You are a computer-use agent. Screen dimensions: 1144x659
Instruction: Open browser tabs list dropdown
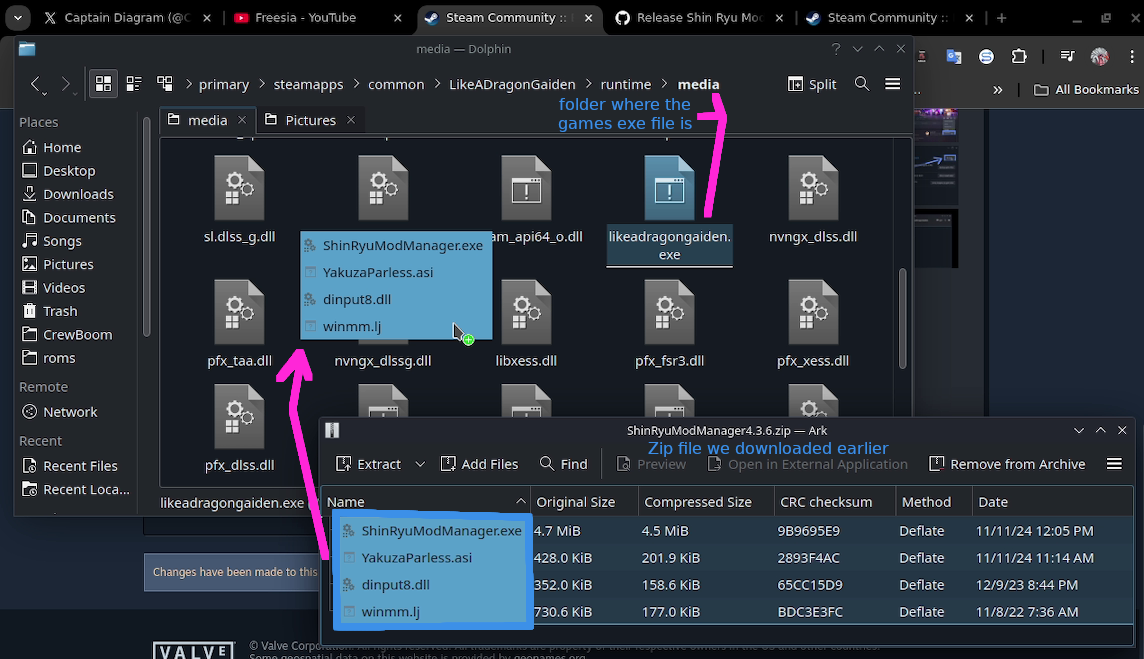18,18
